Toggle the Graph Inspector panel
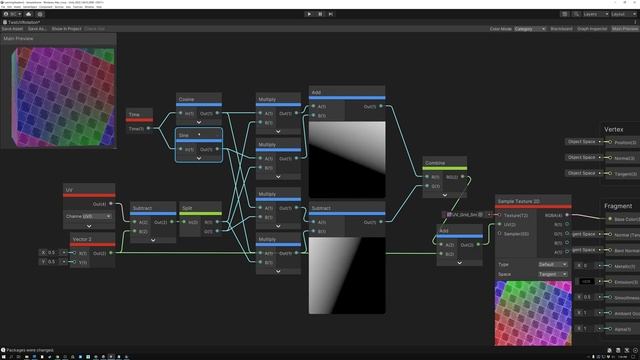The image size is (640, 360). click(x=592, y=29)
